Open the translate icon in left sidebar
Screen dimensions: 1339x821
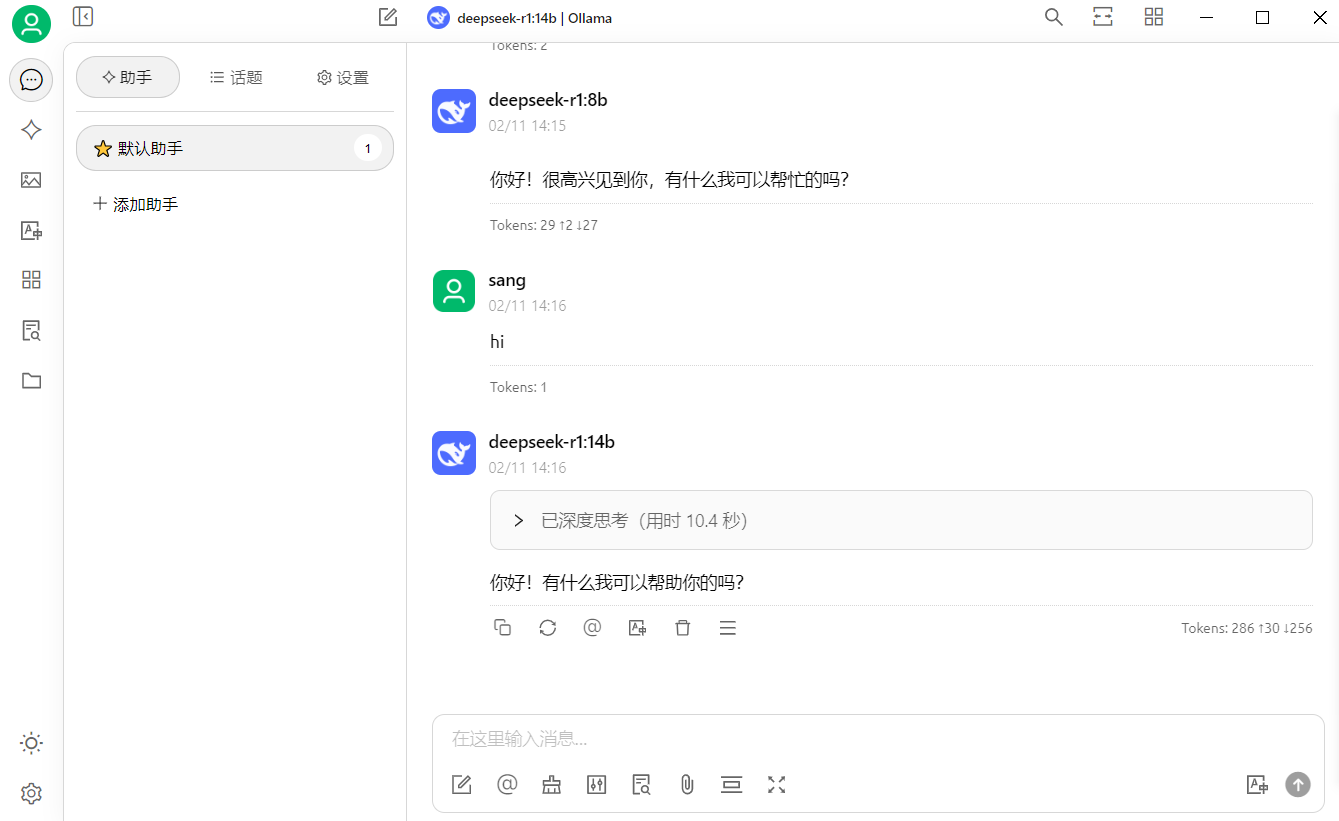click(x=31, y=230)
